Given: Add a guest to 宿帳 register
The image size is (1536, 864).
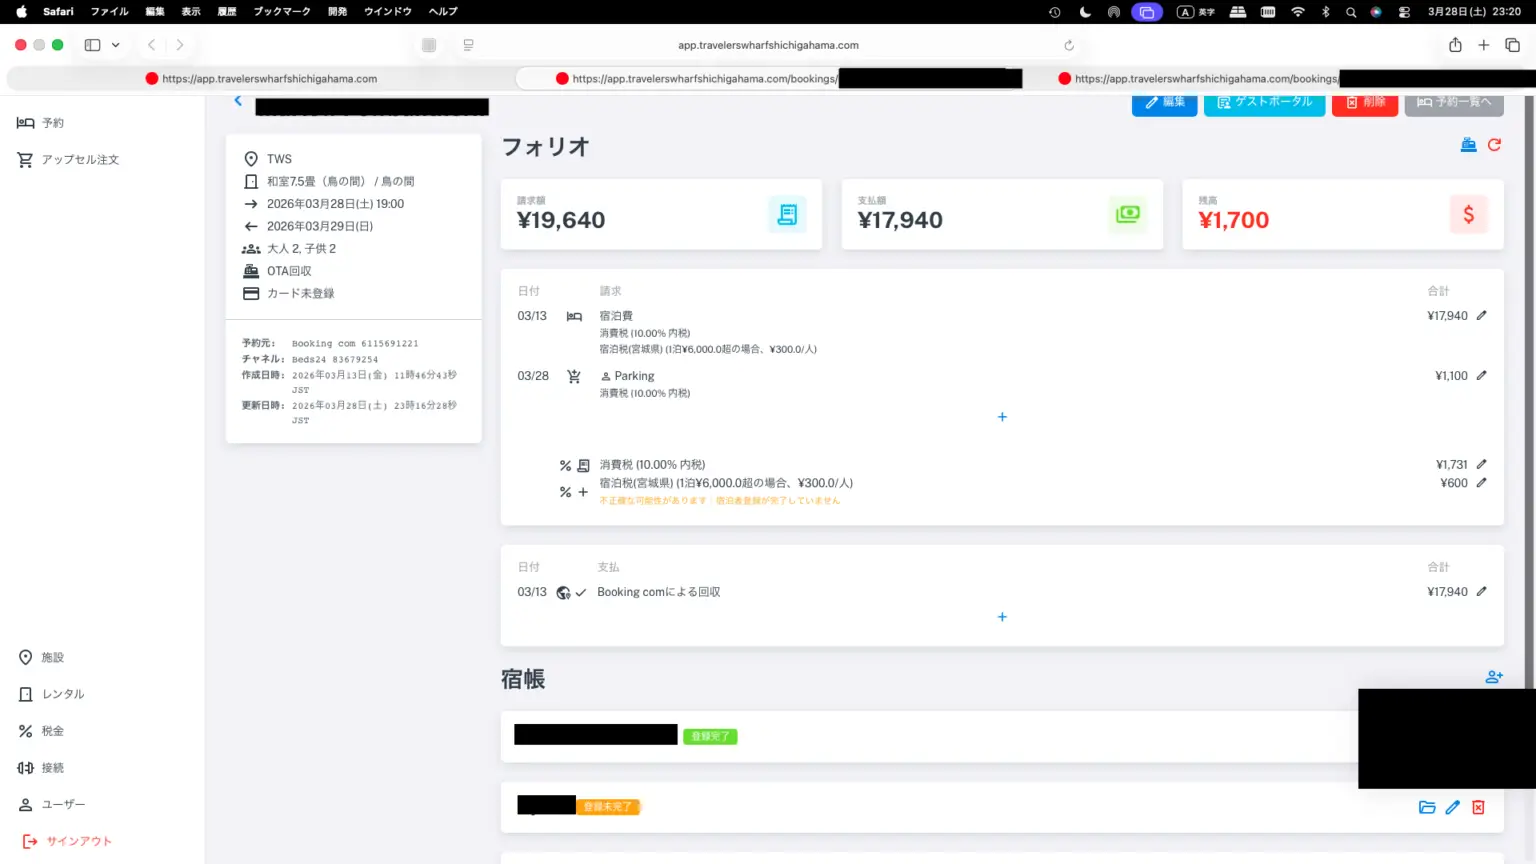Looking at the screenshot, I should pyautogui.click(x=1493, y=677).
